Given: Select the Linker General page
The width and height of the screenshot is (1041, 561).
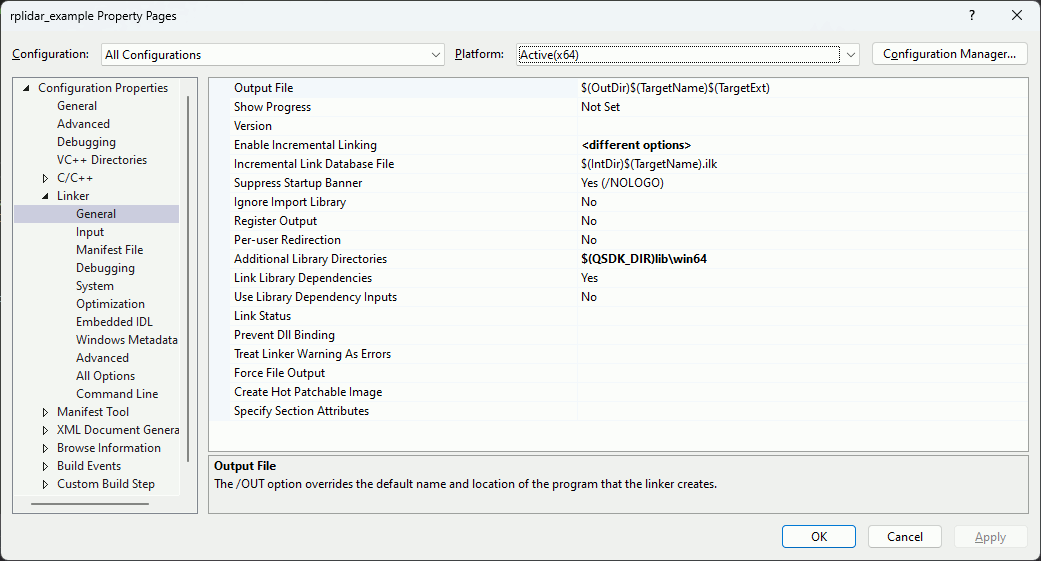Looking at the screenshot, I should click(x=96, y=214).
